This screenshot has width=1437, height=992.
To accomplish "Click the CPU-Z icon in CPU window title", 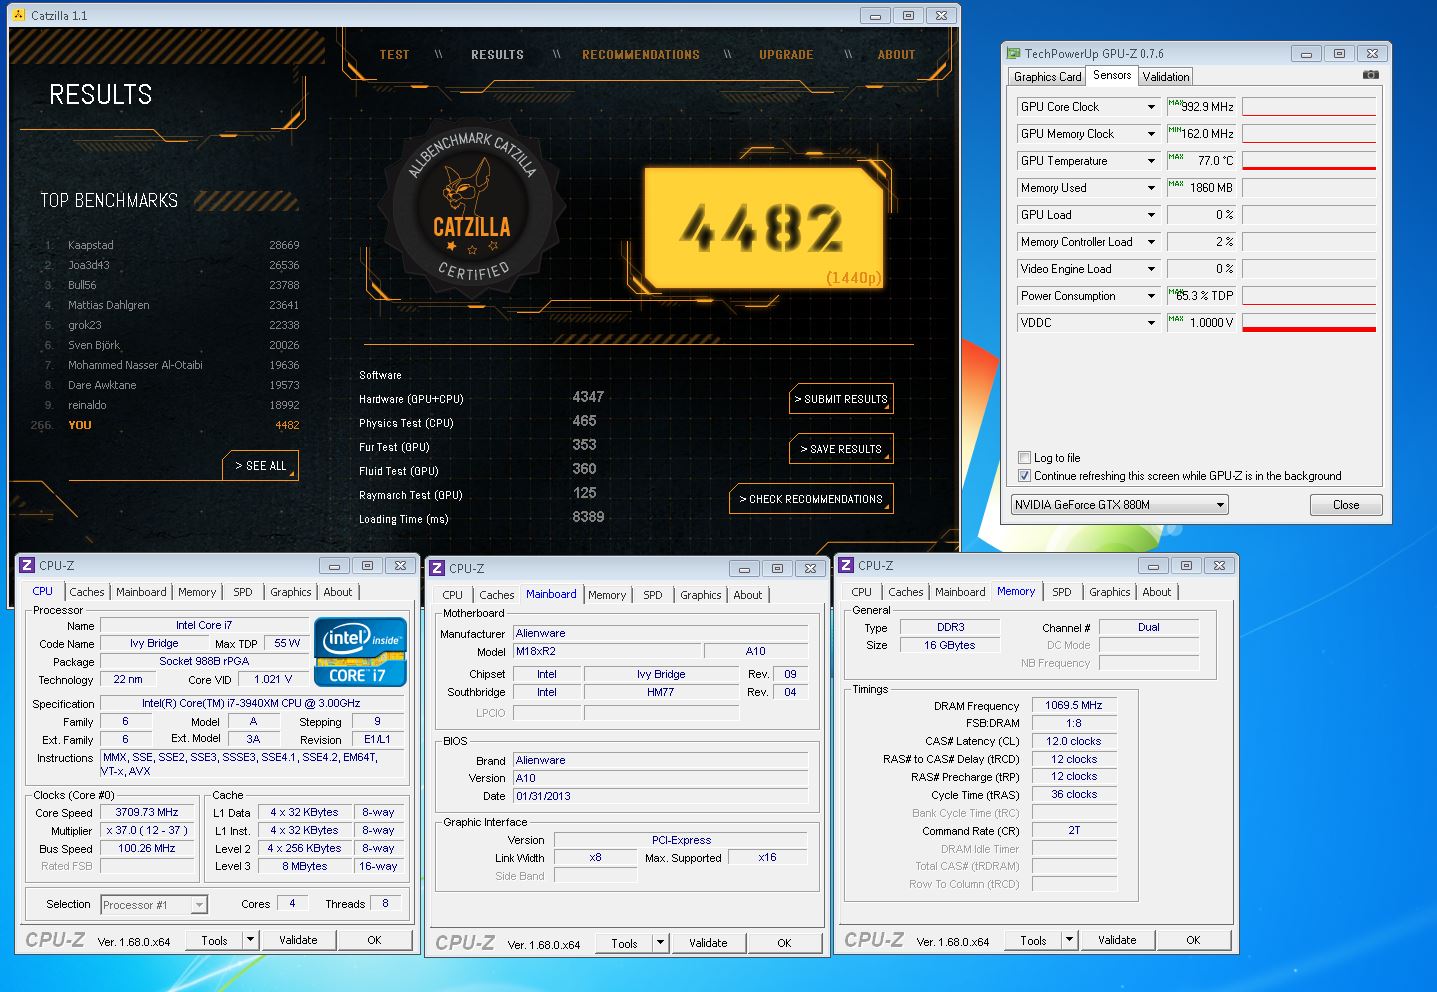I will 28,565.
